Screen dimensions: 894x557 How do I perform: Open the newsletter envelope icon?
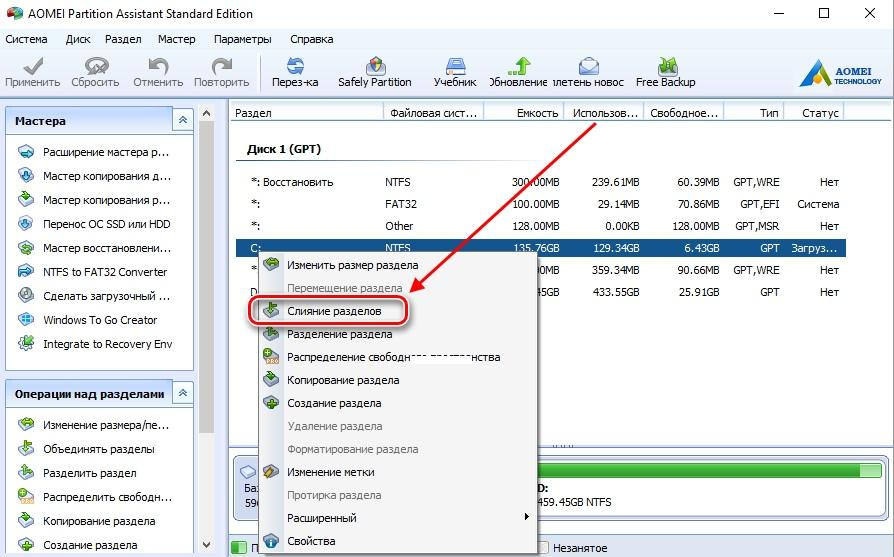pyautogui.click(x=588, y=66)
